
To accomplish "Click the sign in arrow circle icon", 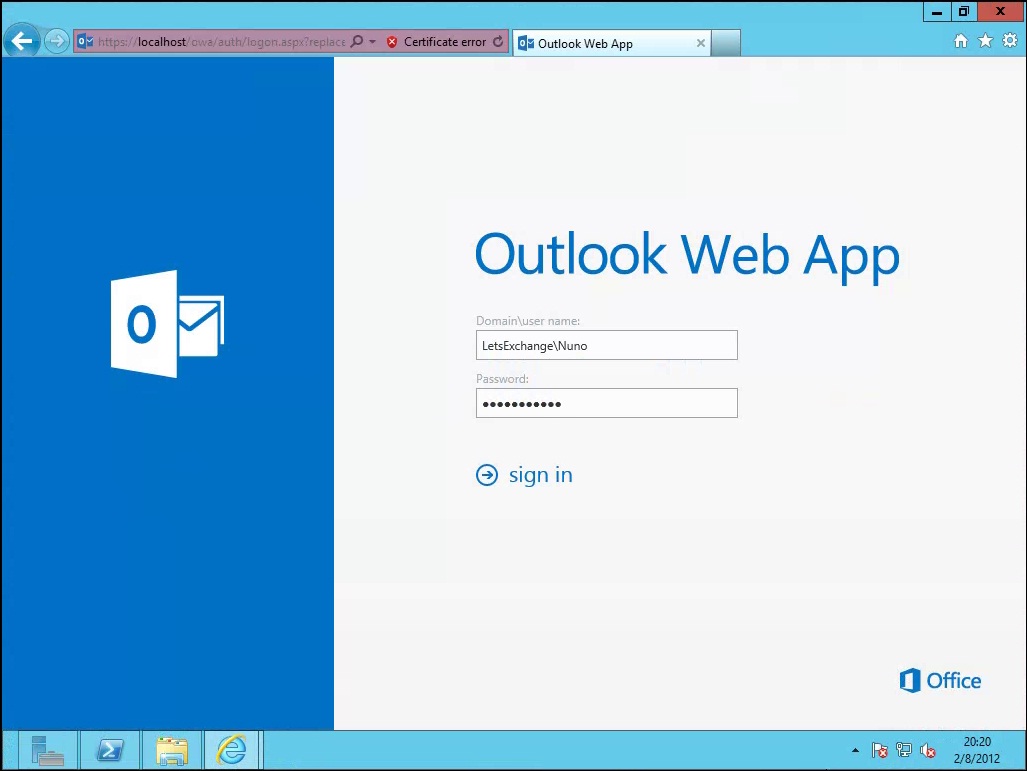I will pyautogui.click(x=487, y=475).
